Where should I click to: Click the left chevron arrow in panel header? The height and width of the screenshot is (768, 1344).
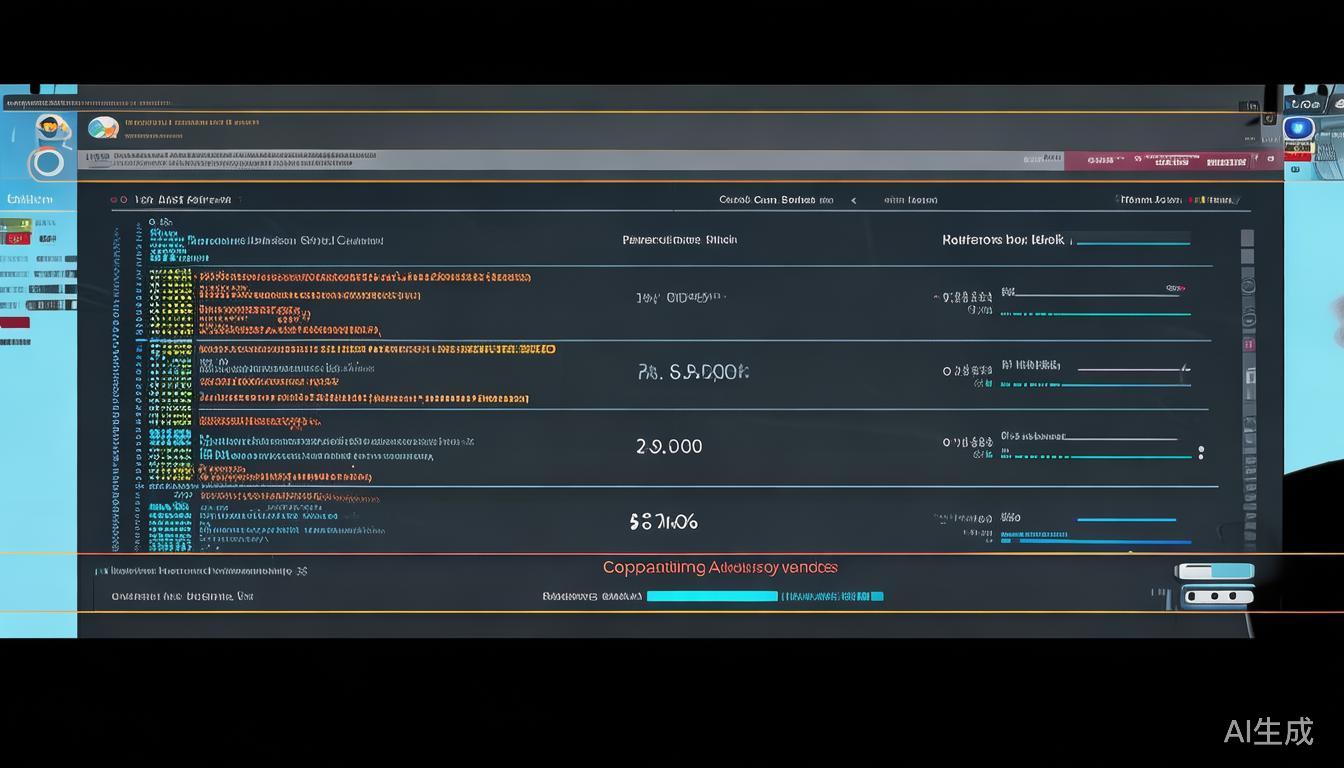853,200
